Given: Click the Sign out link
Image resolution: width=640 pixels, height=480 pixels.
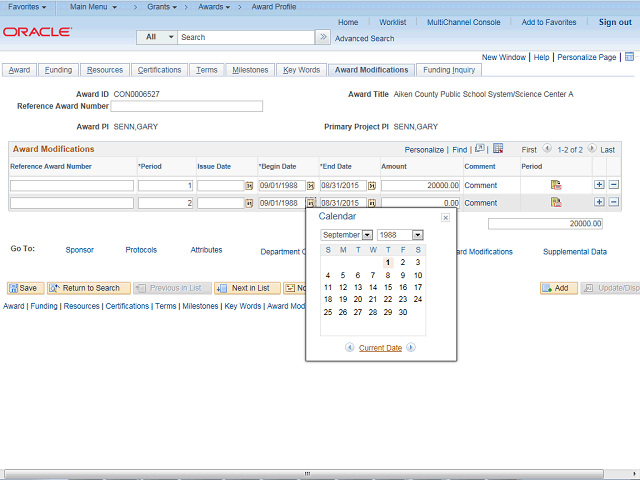Looking at the screenshot, I should (x=615, y=22).
